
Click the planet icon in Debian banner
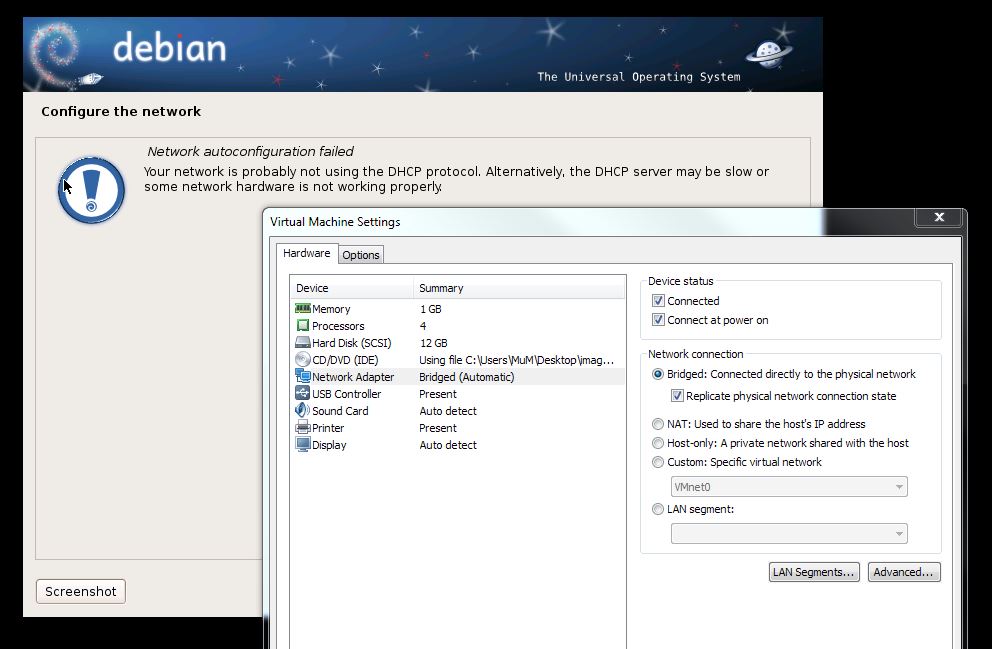pos(769,54)
